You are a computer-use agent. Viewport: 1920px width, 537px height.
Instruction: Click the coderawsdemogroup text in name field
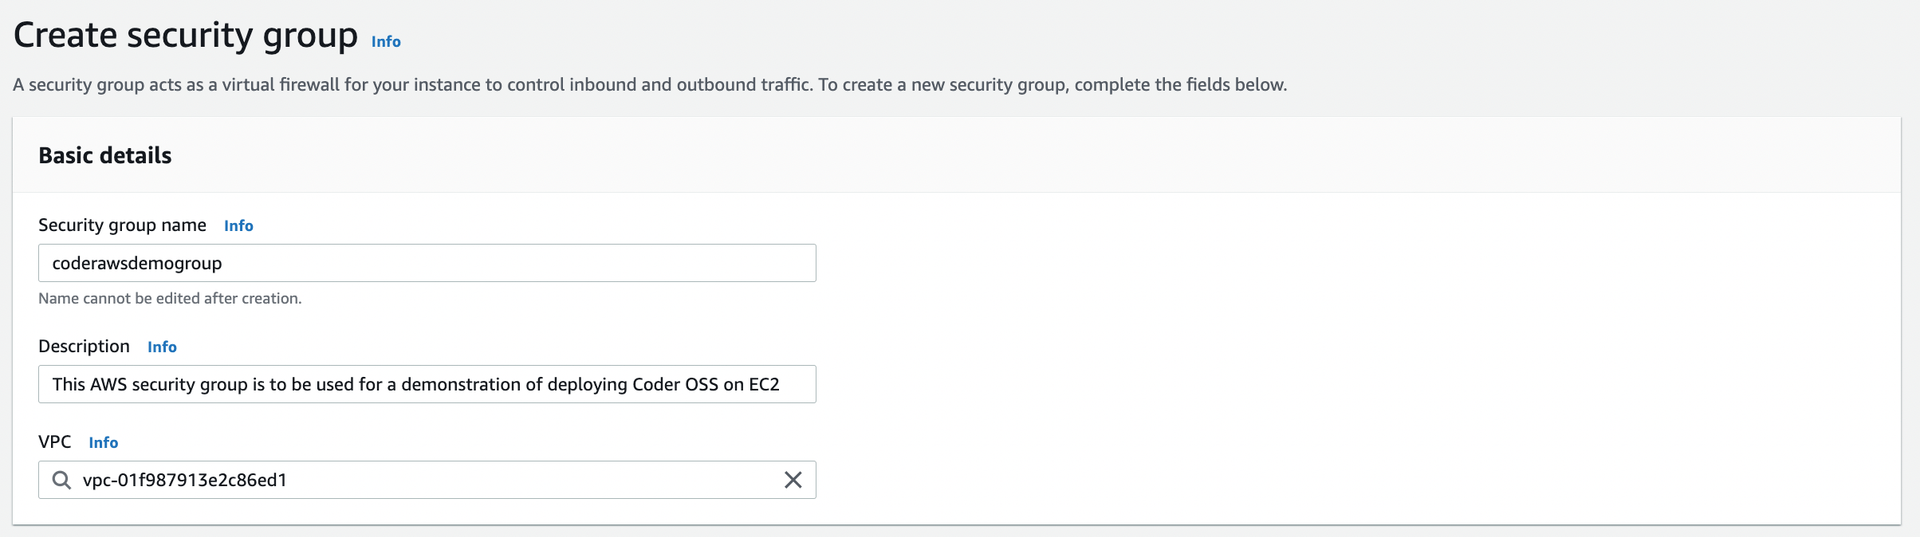137,263
